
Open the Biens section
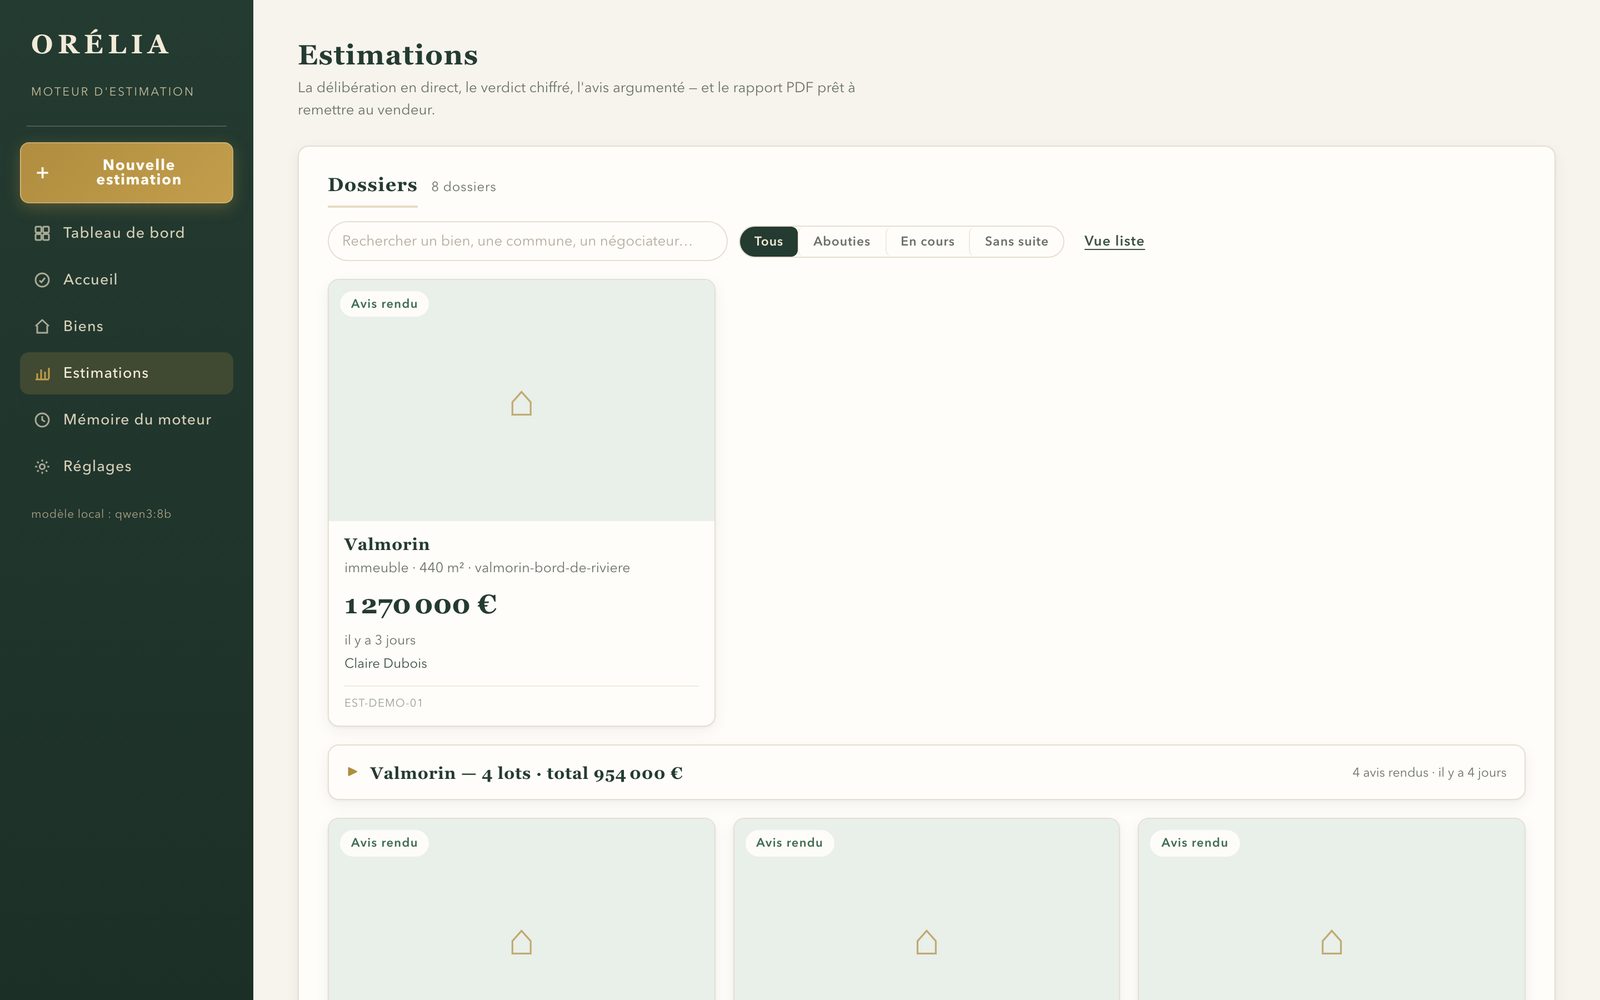(x=126, y=327)
